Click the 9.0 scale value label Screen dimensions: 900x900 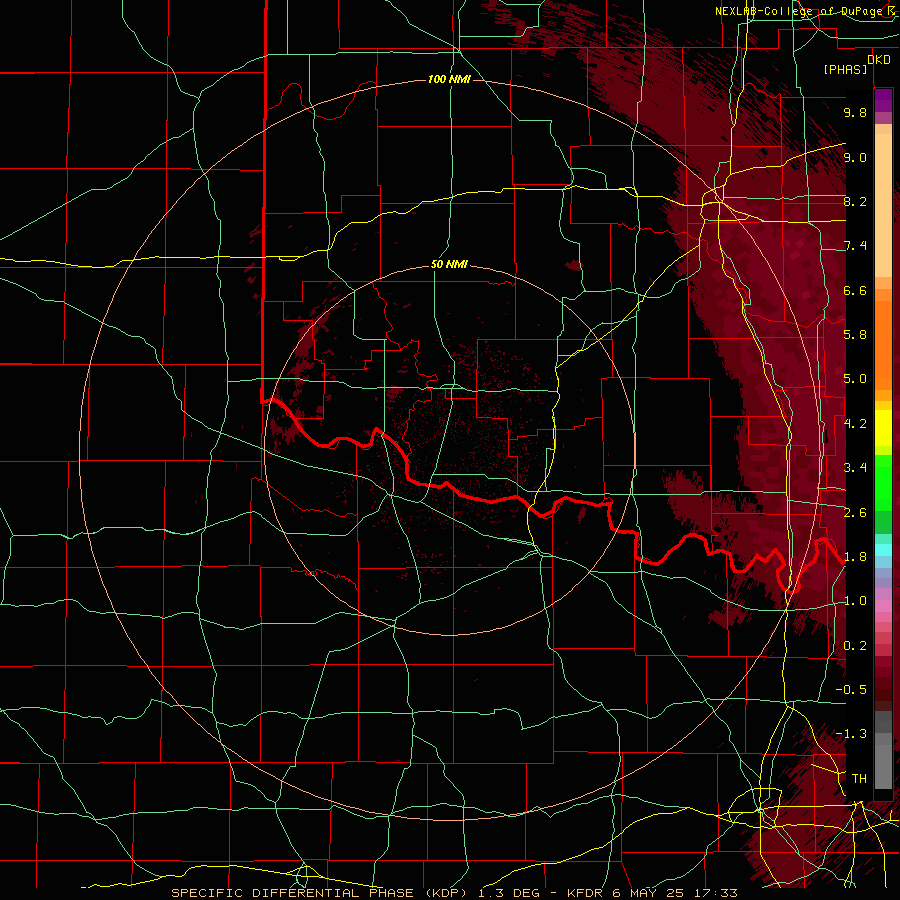855,157
